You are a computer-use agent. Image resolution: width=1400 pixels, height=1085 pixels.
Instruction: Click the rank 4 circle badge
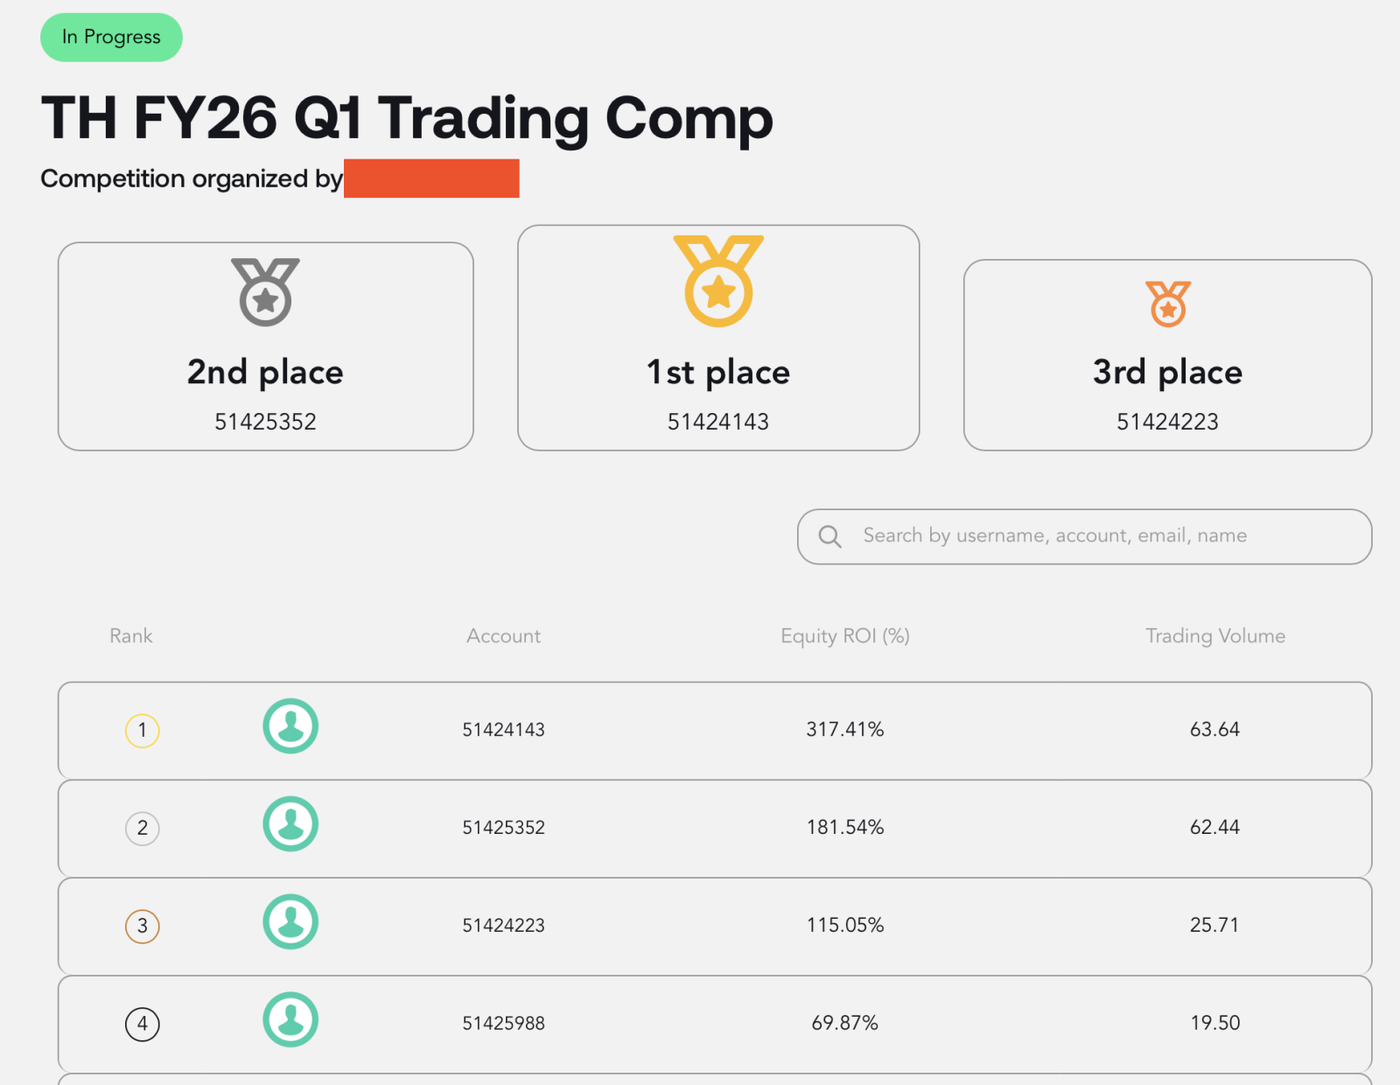(x=142, y=1024)
